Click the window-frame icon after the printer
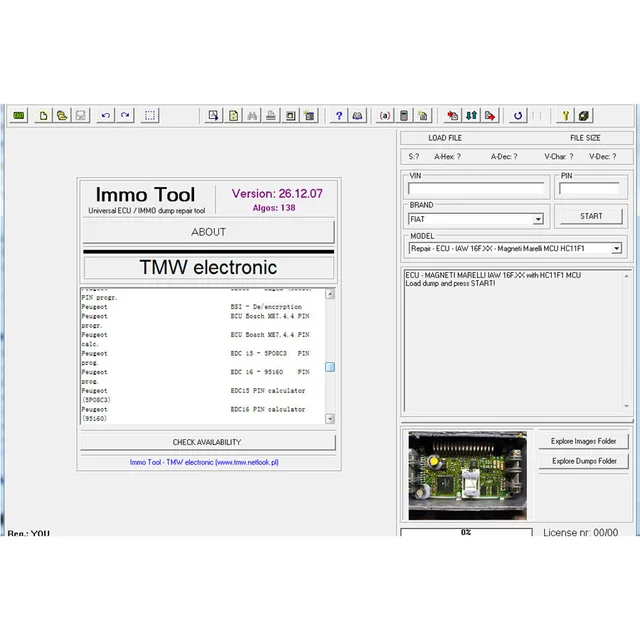 coord(290,116)
